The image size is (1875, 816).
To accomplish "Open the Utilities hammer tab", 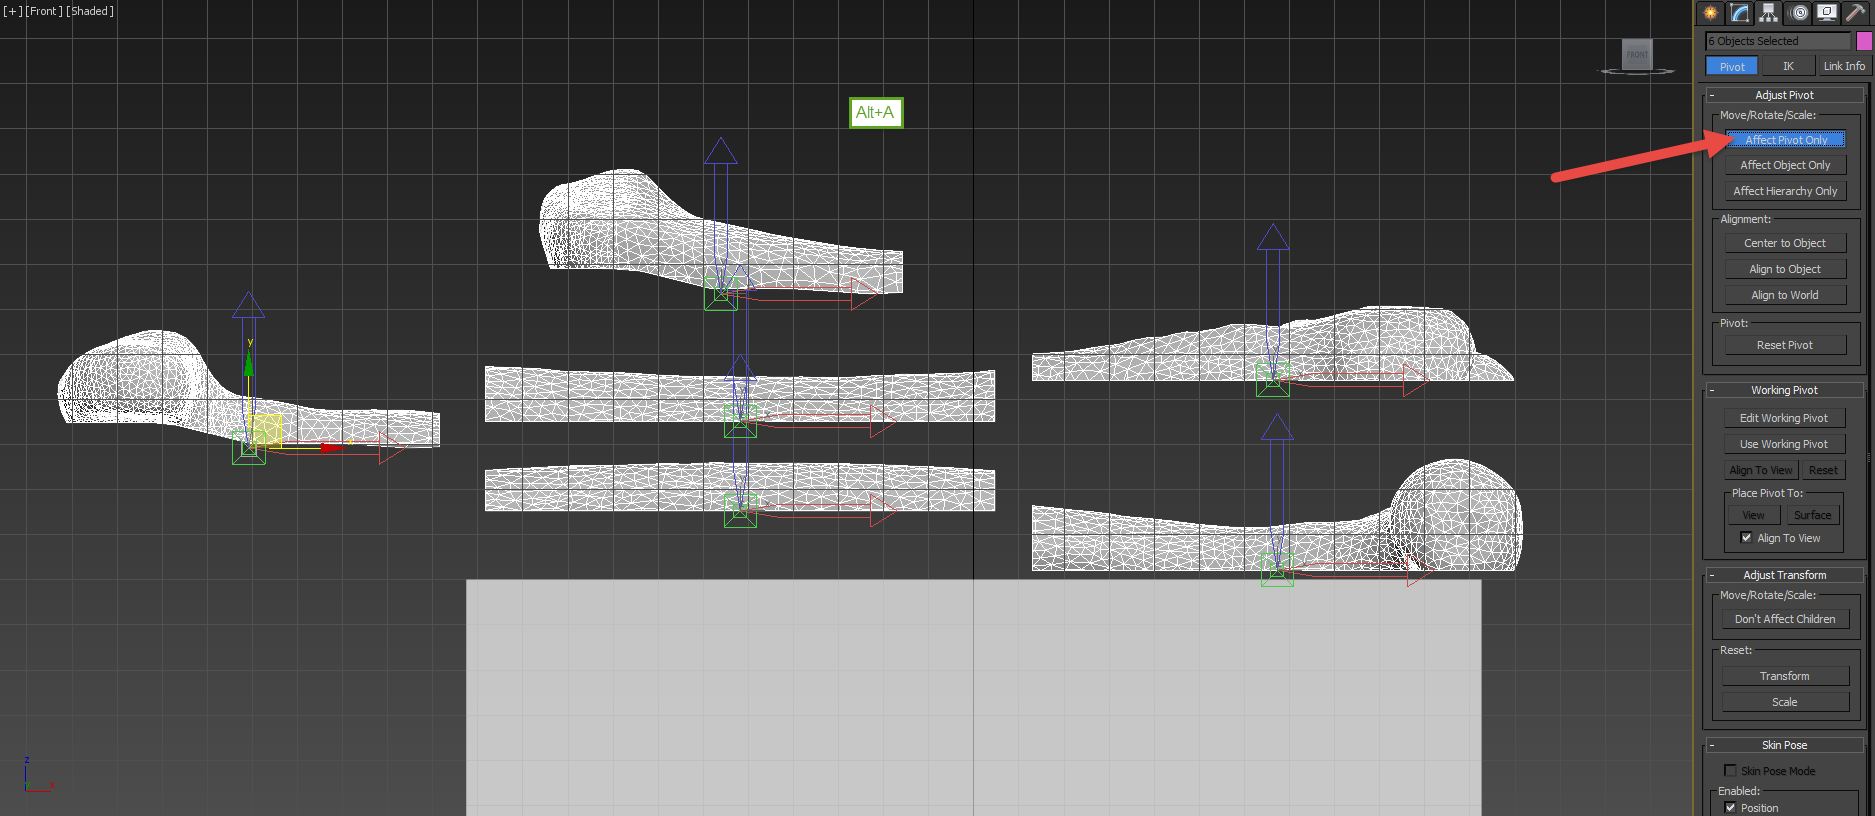I will tap(1856, 13).
